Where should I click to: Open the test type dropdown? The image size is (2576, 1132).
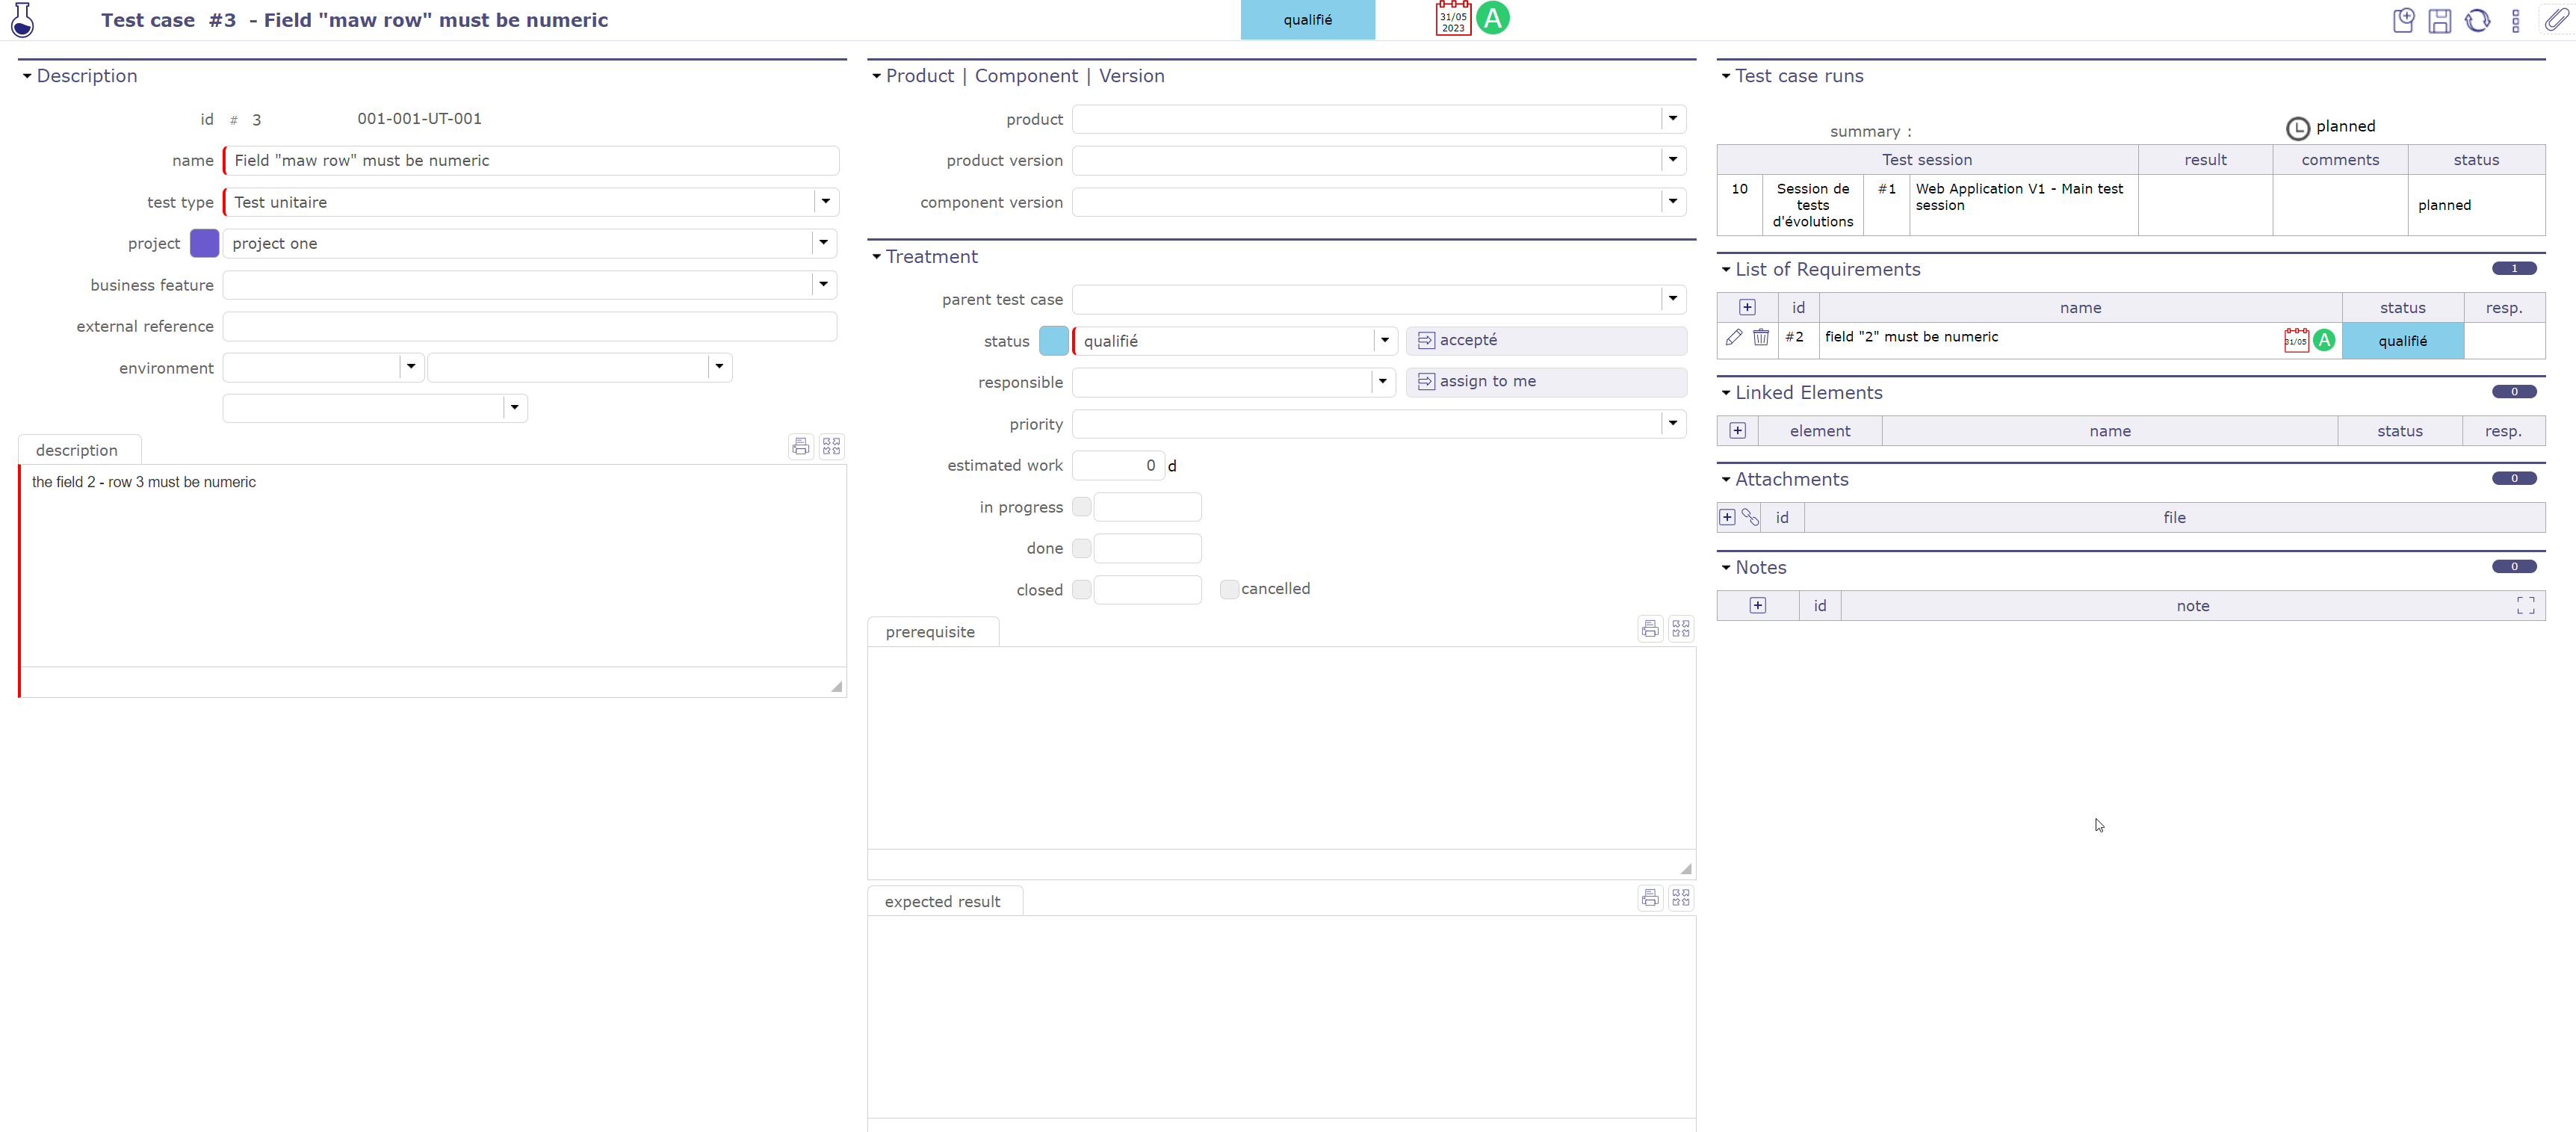(825, 201)
